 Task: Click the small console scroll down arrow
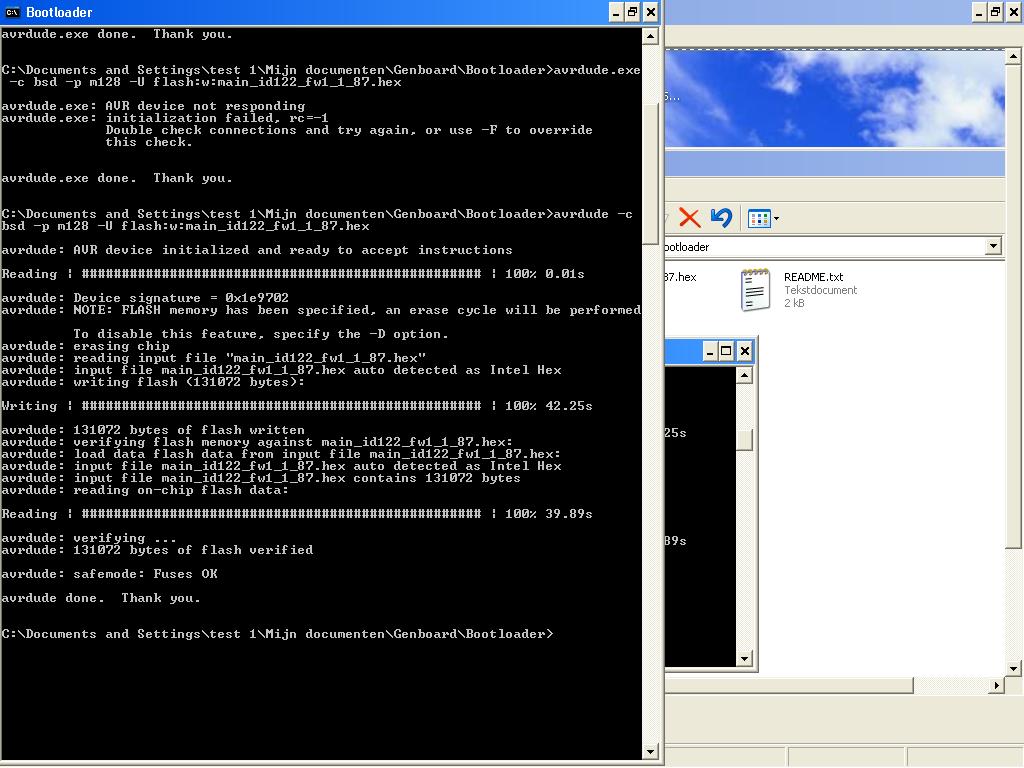pos(744,658)
